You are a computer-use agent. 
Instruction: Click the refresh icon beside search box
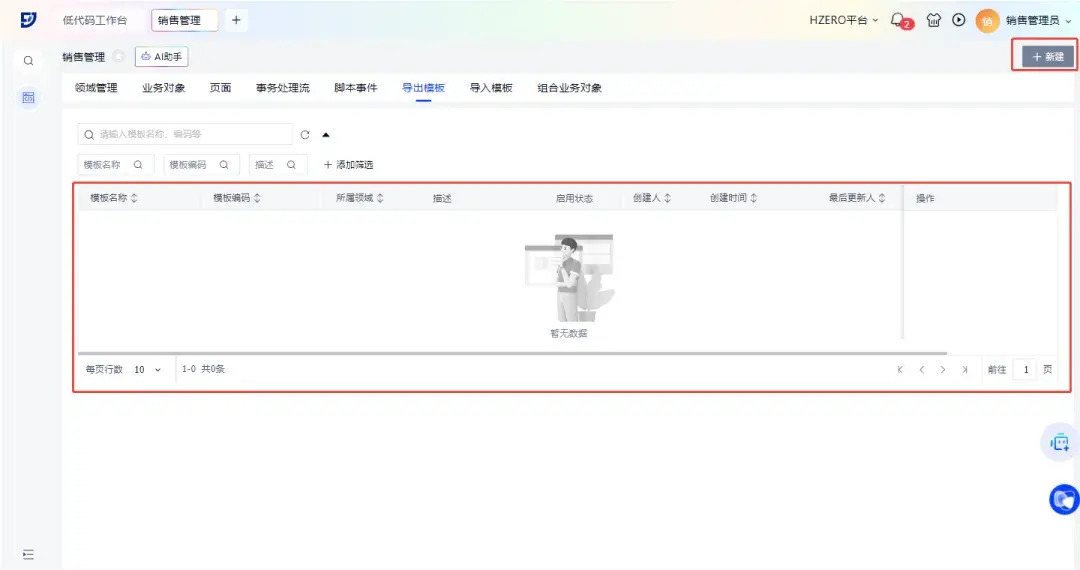point(305,134)
